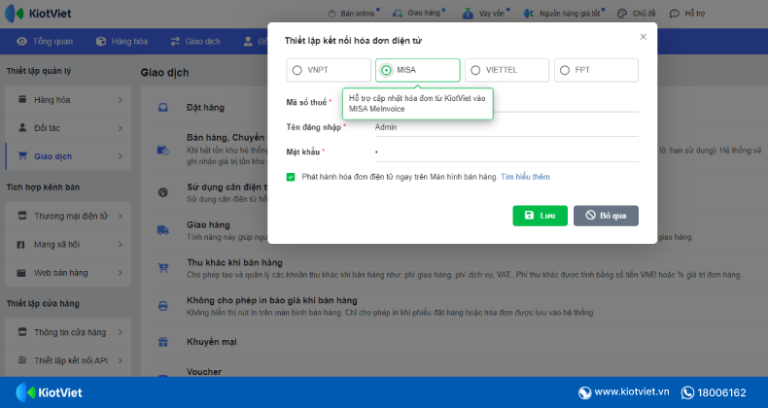Click the Mã số thuế input field
The width and height of the screenshot is (768, 408).
click(x=505, y=102)
